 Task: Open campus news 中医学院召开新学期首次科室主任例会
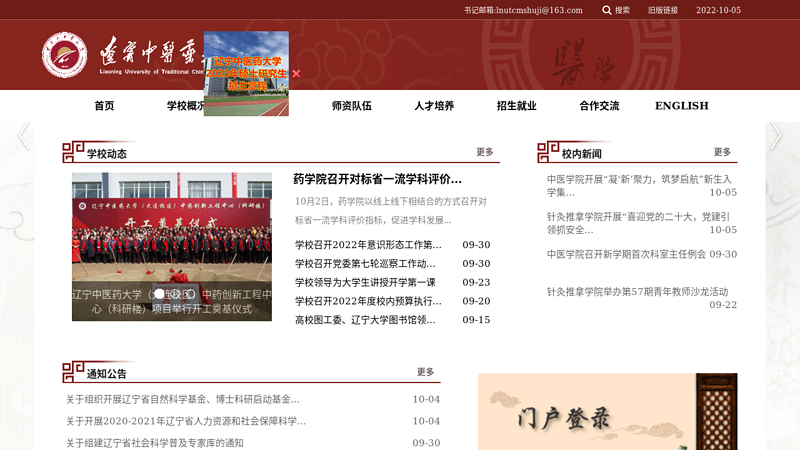tap(627, 254)
